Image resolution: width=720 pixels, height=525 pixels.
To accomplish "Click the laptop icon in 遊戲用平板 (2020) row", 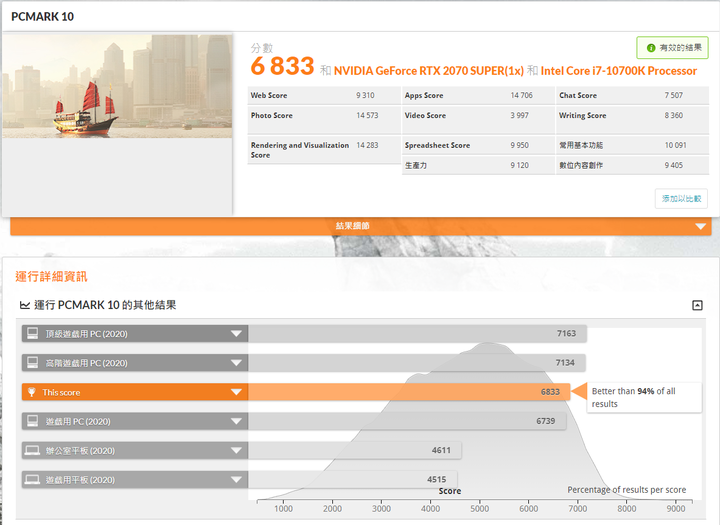I will [32, 480].
